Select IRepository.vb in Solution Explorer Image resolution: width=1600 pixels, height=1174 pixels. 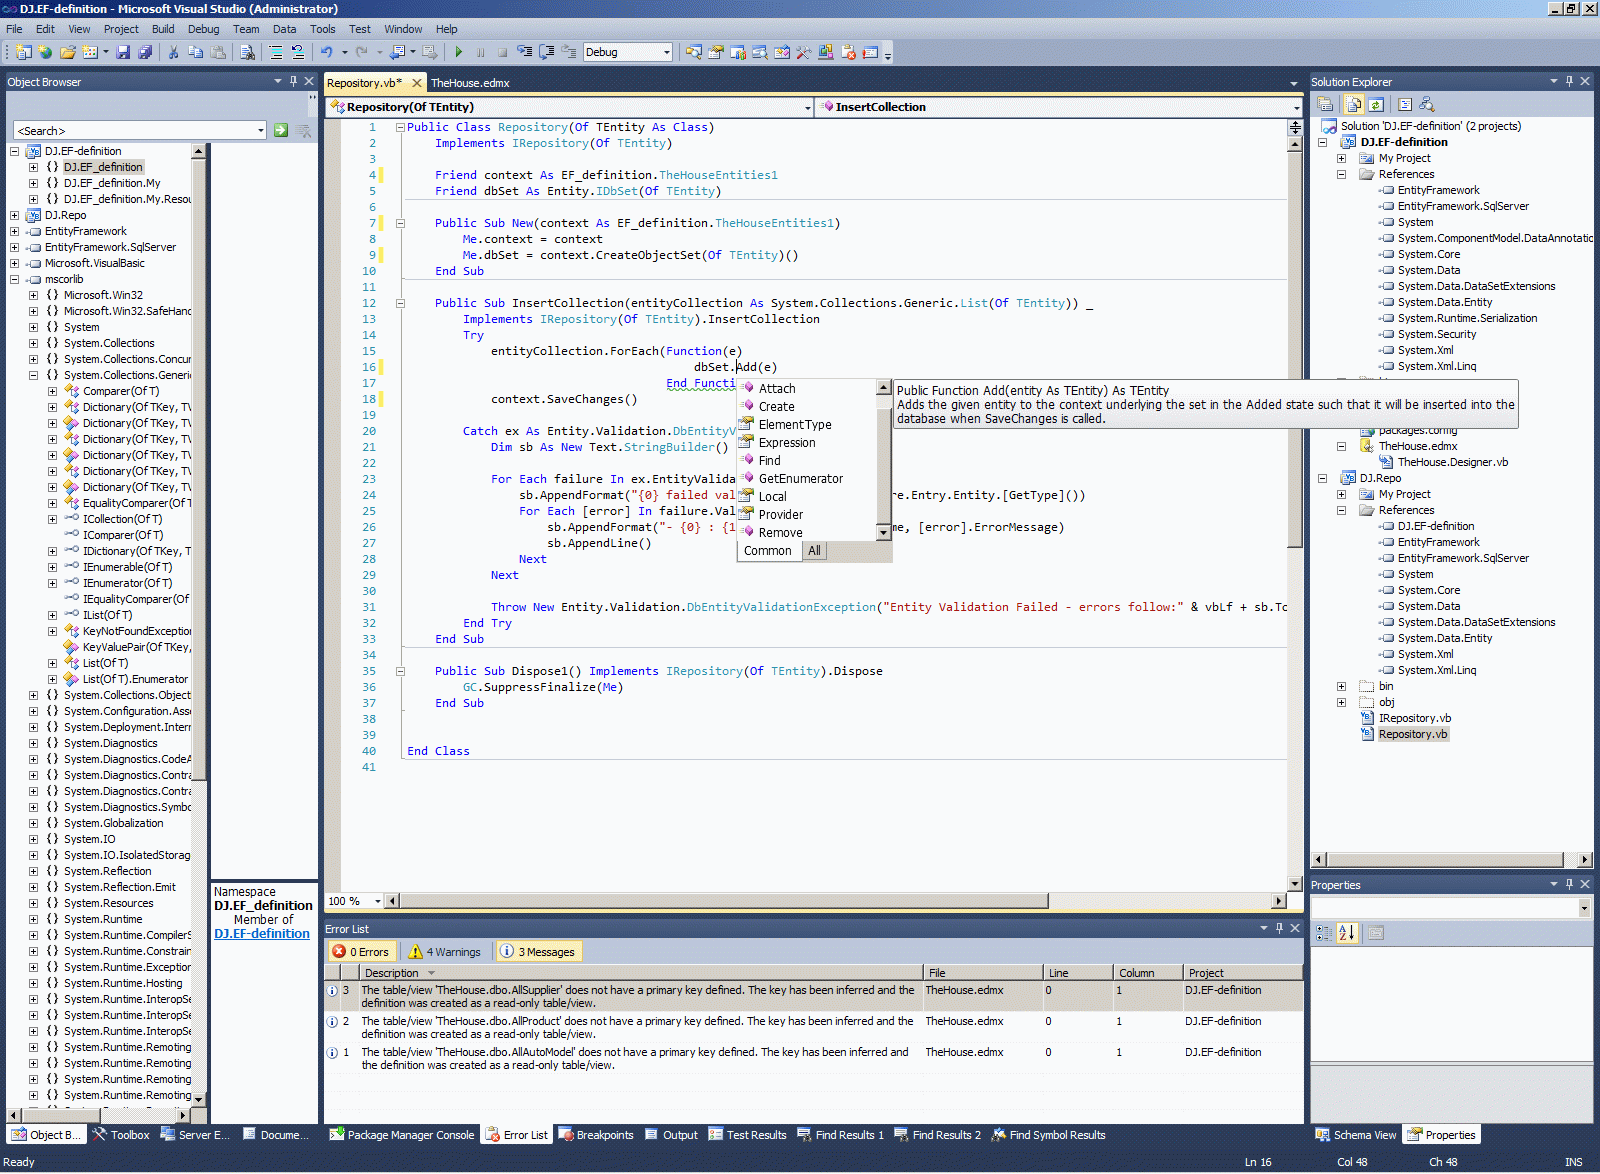click(1414, 718)
